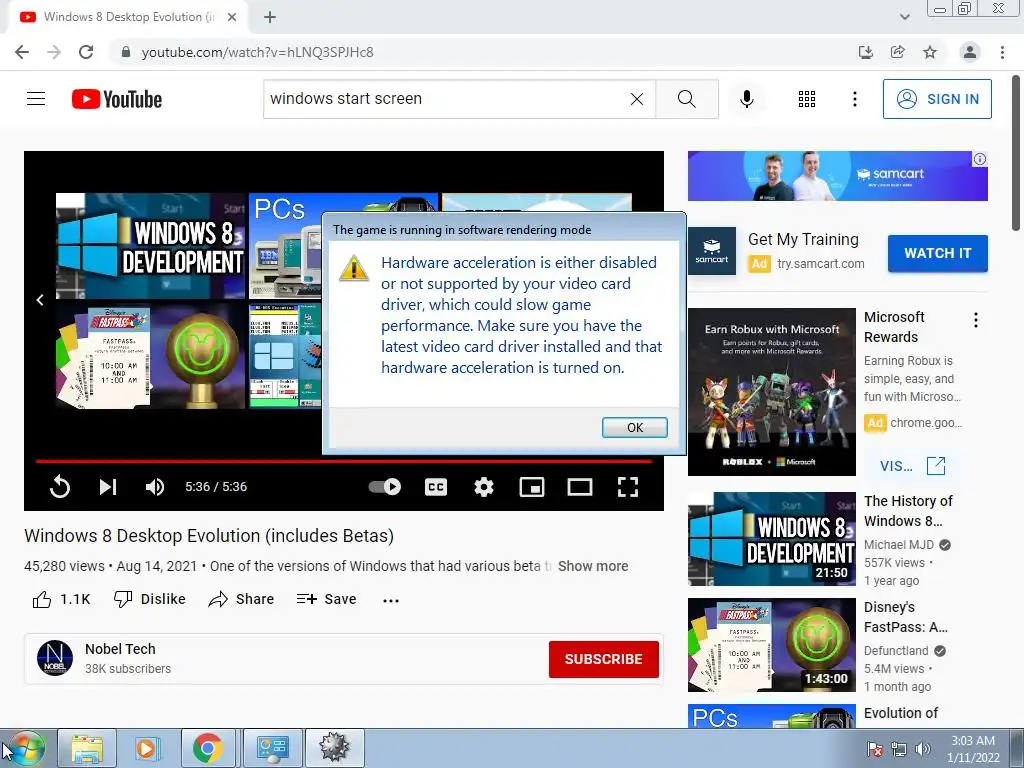Bookmark this page with the star
The height and width of the screenshot is (768, 1024).
coord(930,52)
